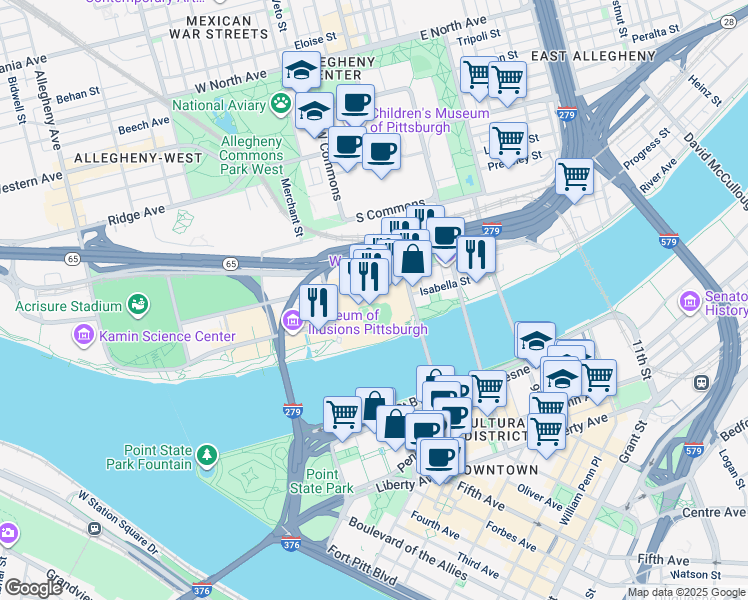The image size is (748, 600).
Task: Open the Senator History museum pin
Action: 690,302
